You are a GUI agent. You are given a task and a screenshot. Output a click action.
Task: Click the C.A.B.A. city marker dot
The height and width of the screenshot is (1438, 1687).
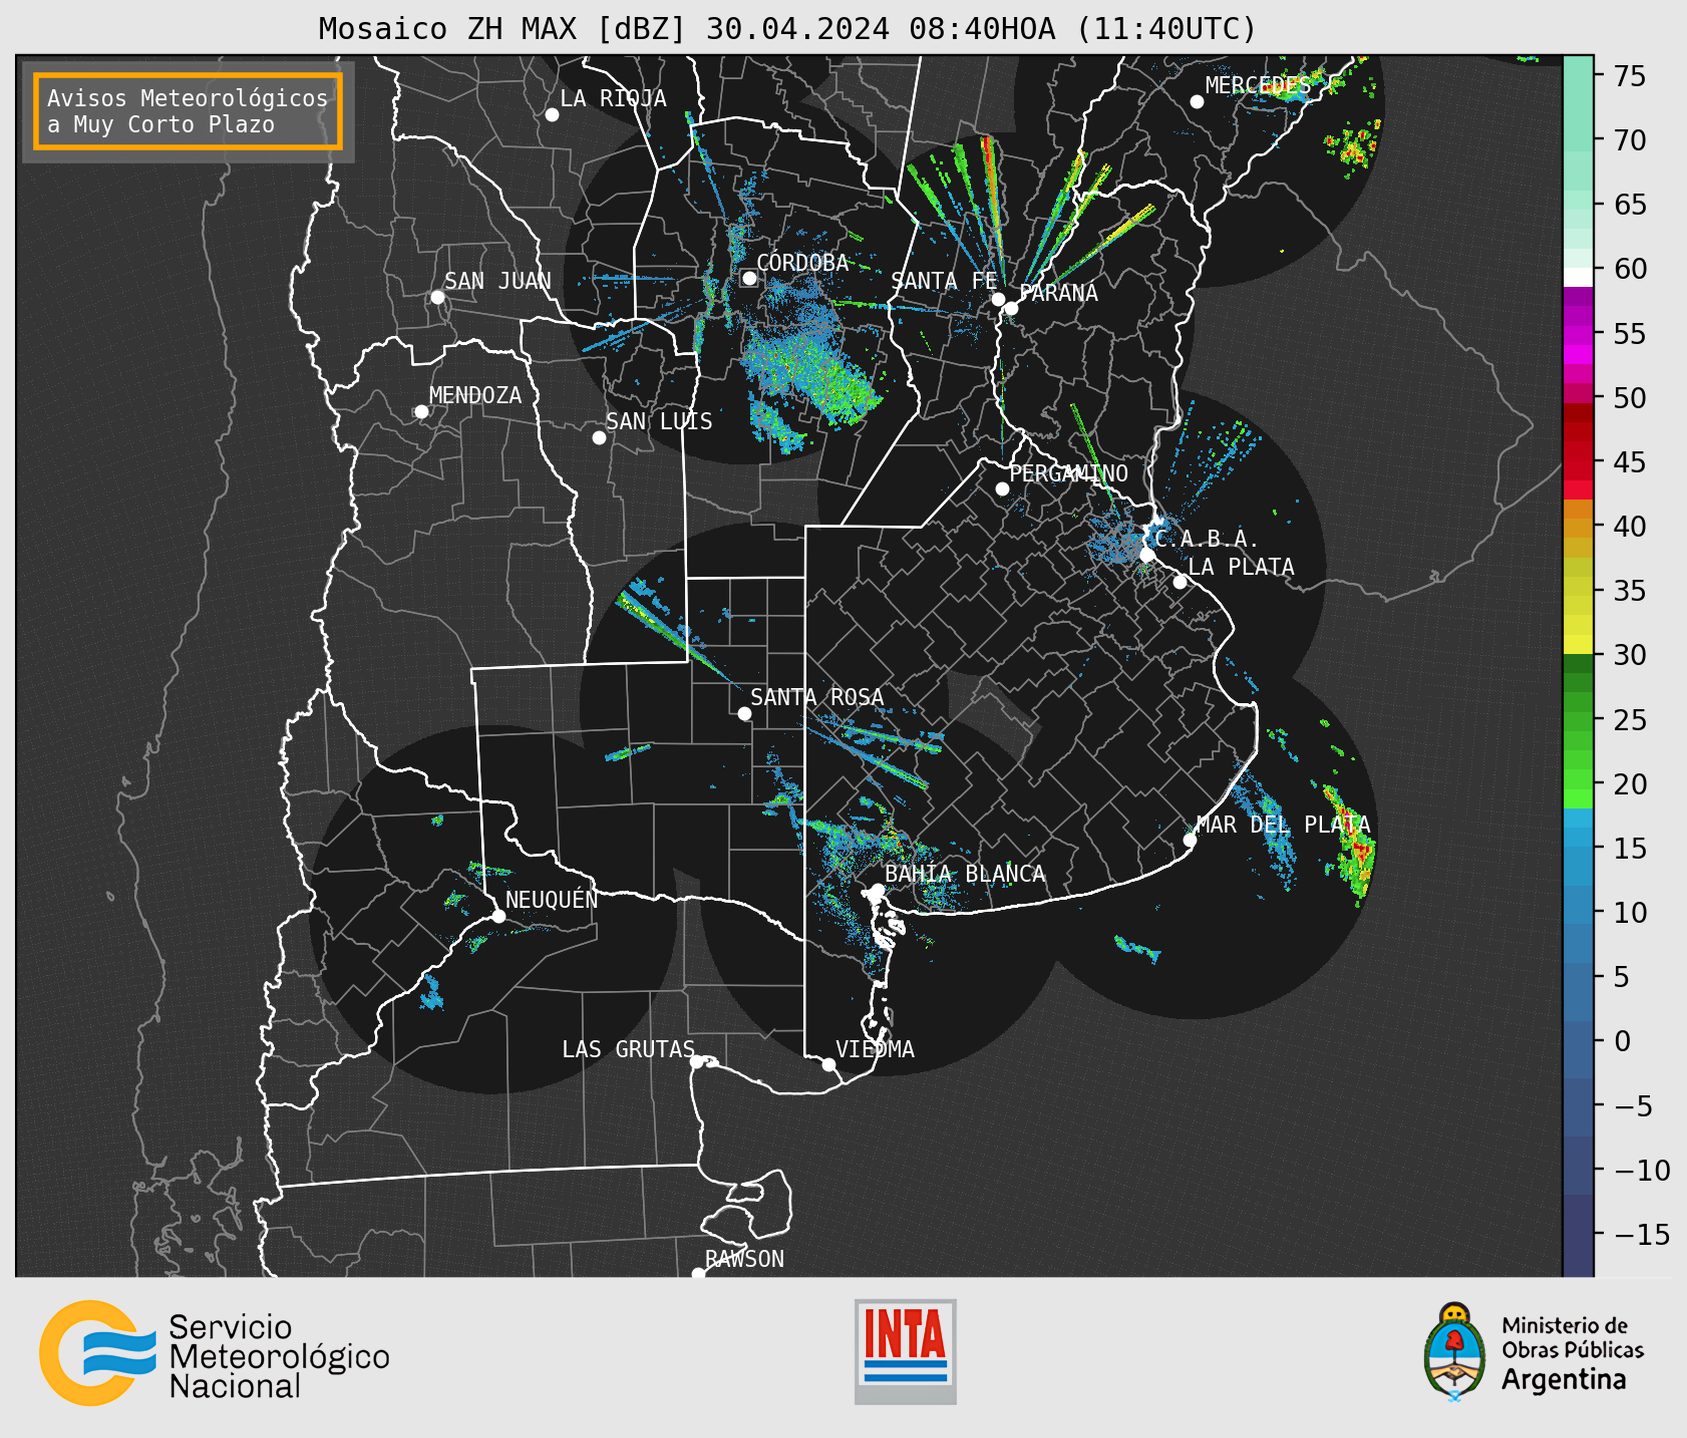tap(1147, 555)
